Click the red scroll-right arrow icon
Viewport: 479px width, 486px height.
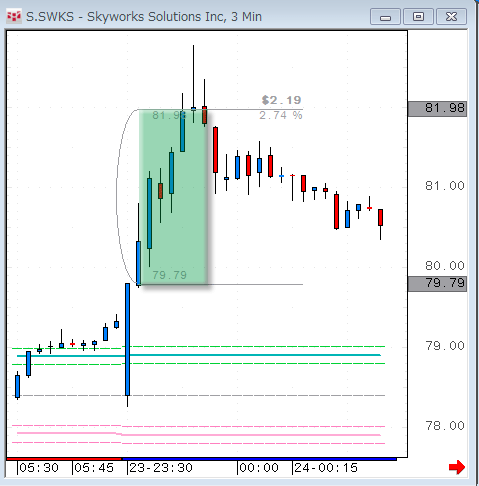pyautogui.click(x=457, y=467)
